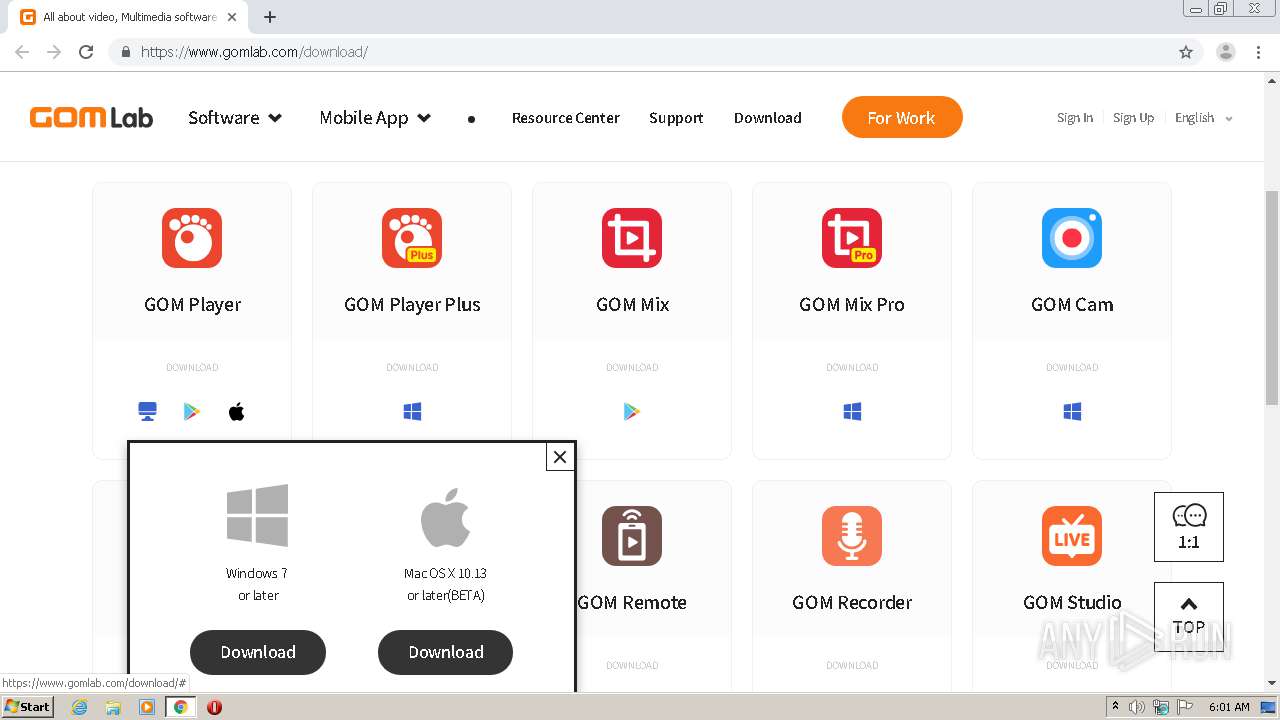1280x720 pixels.
Task: Click the GOM Mix Pro title text
Action: (852, 305)
